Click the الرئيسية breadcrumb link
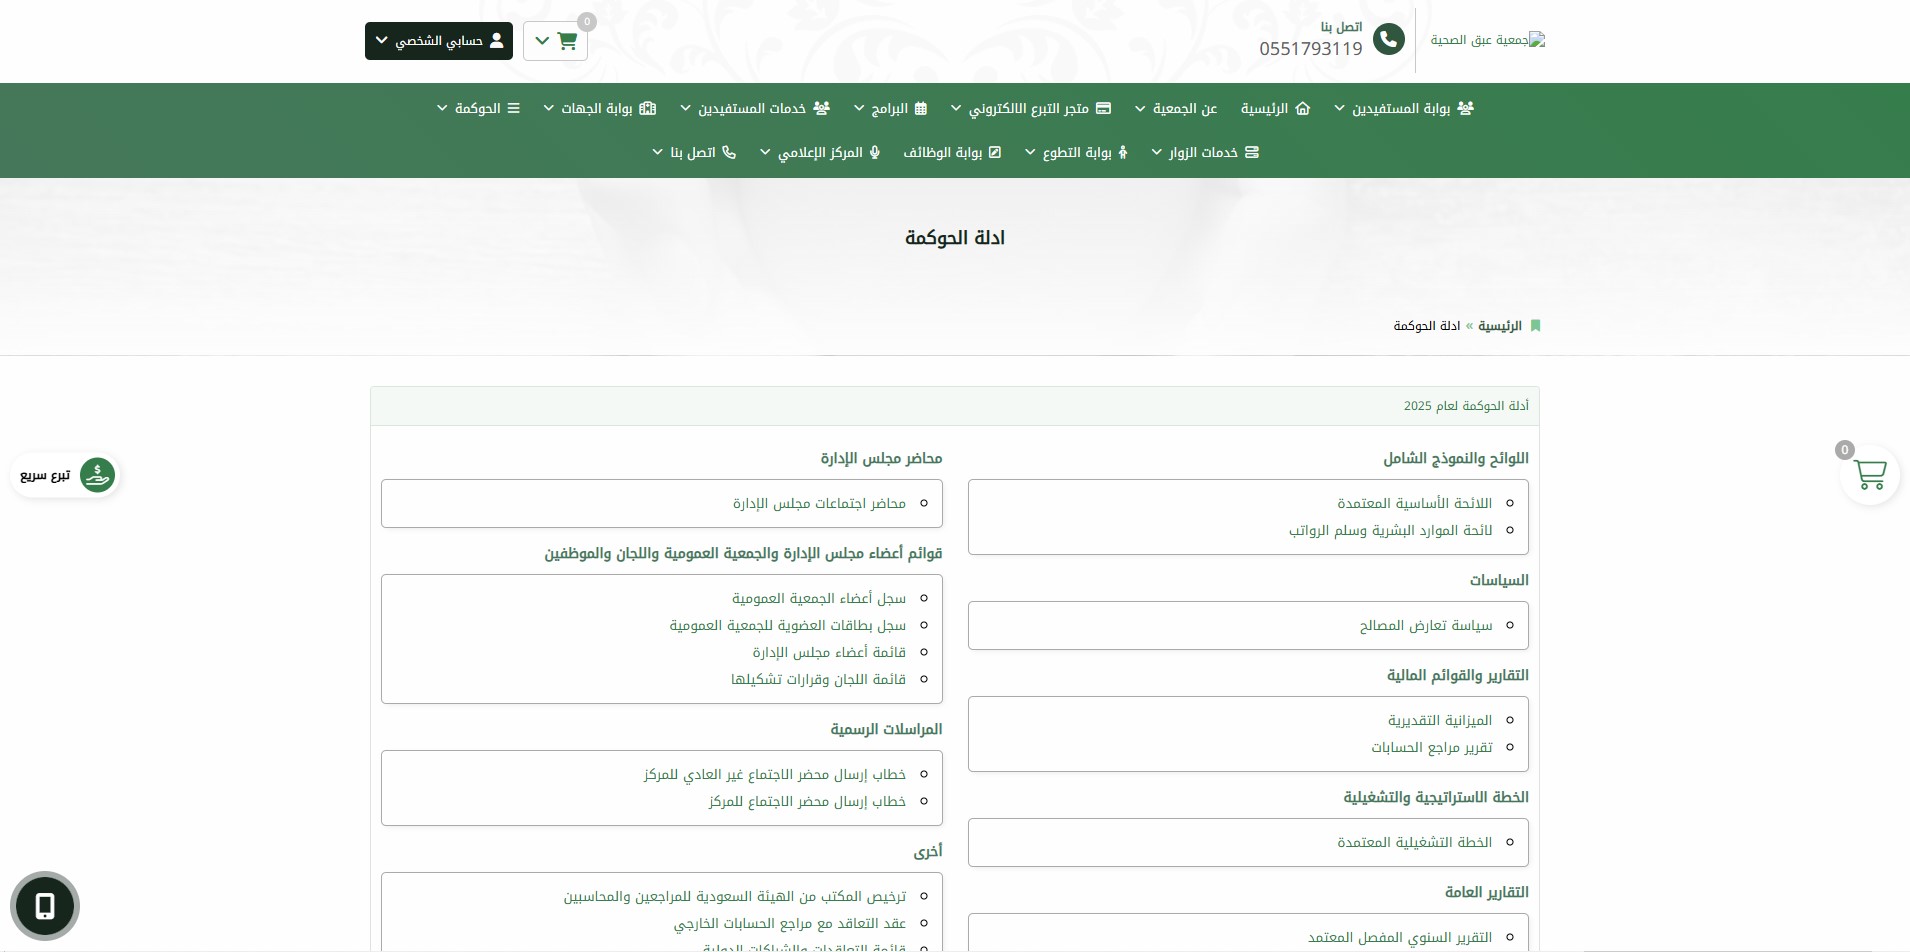Image resolution: width=1910 pixels, height=952 pixels. click(x=1500, y=326)
